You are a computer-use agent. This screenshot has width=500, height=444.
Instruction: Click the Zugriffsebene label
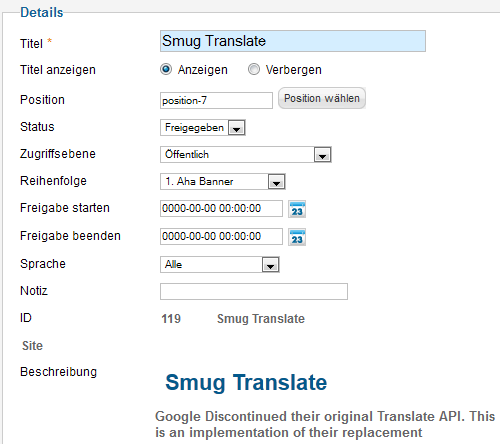pos(58,154)
